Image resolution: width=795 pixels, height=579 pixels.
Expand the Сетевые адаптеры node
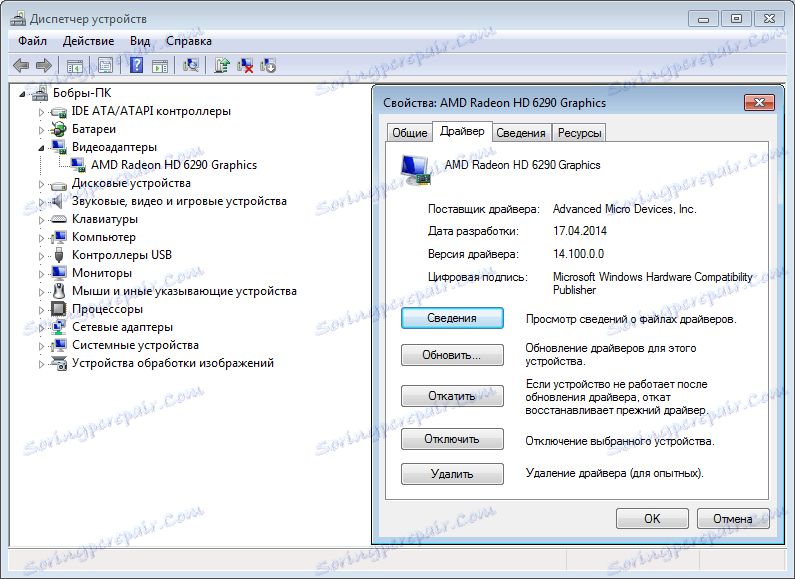pos(42,328)
